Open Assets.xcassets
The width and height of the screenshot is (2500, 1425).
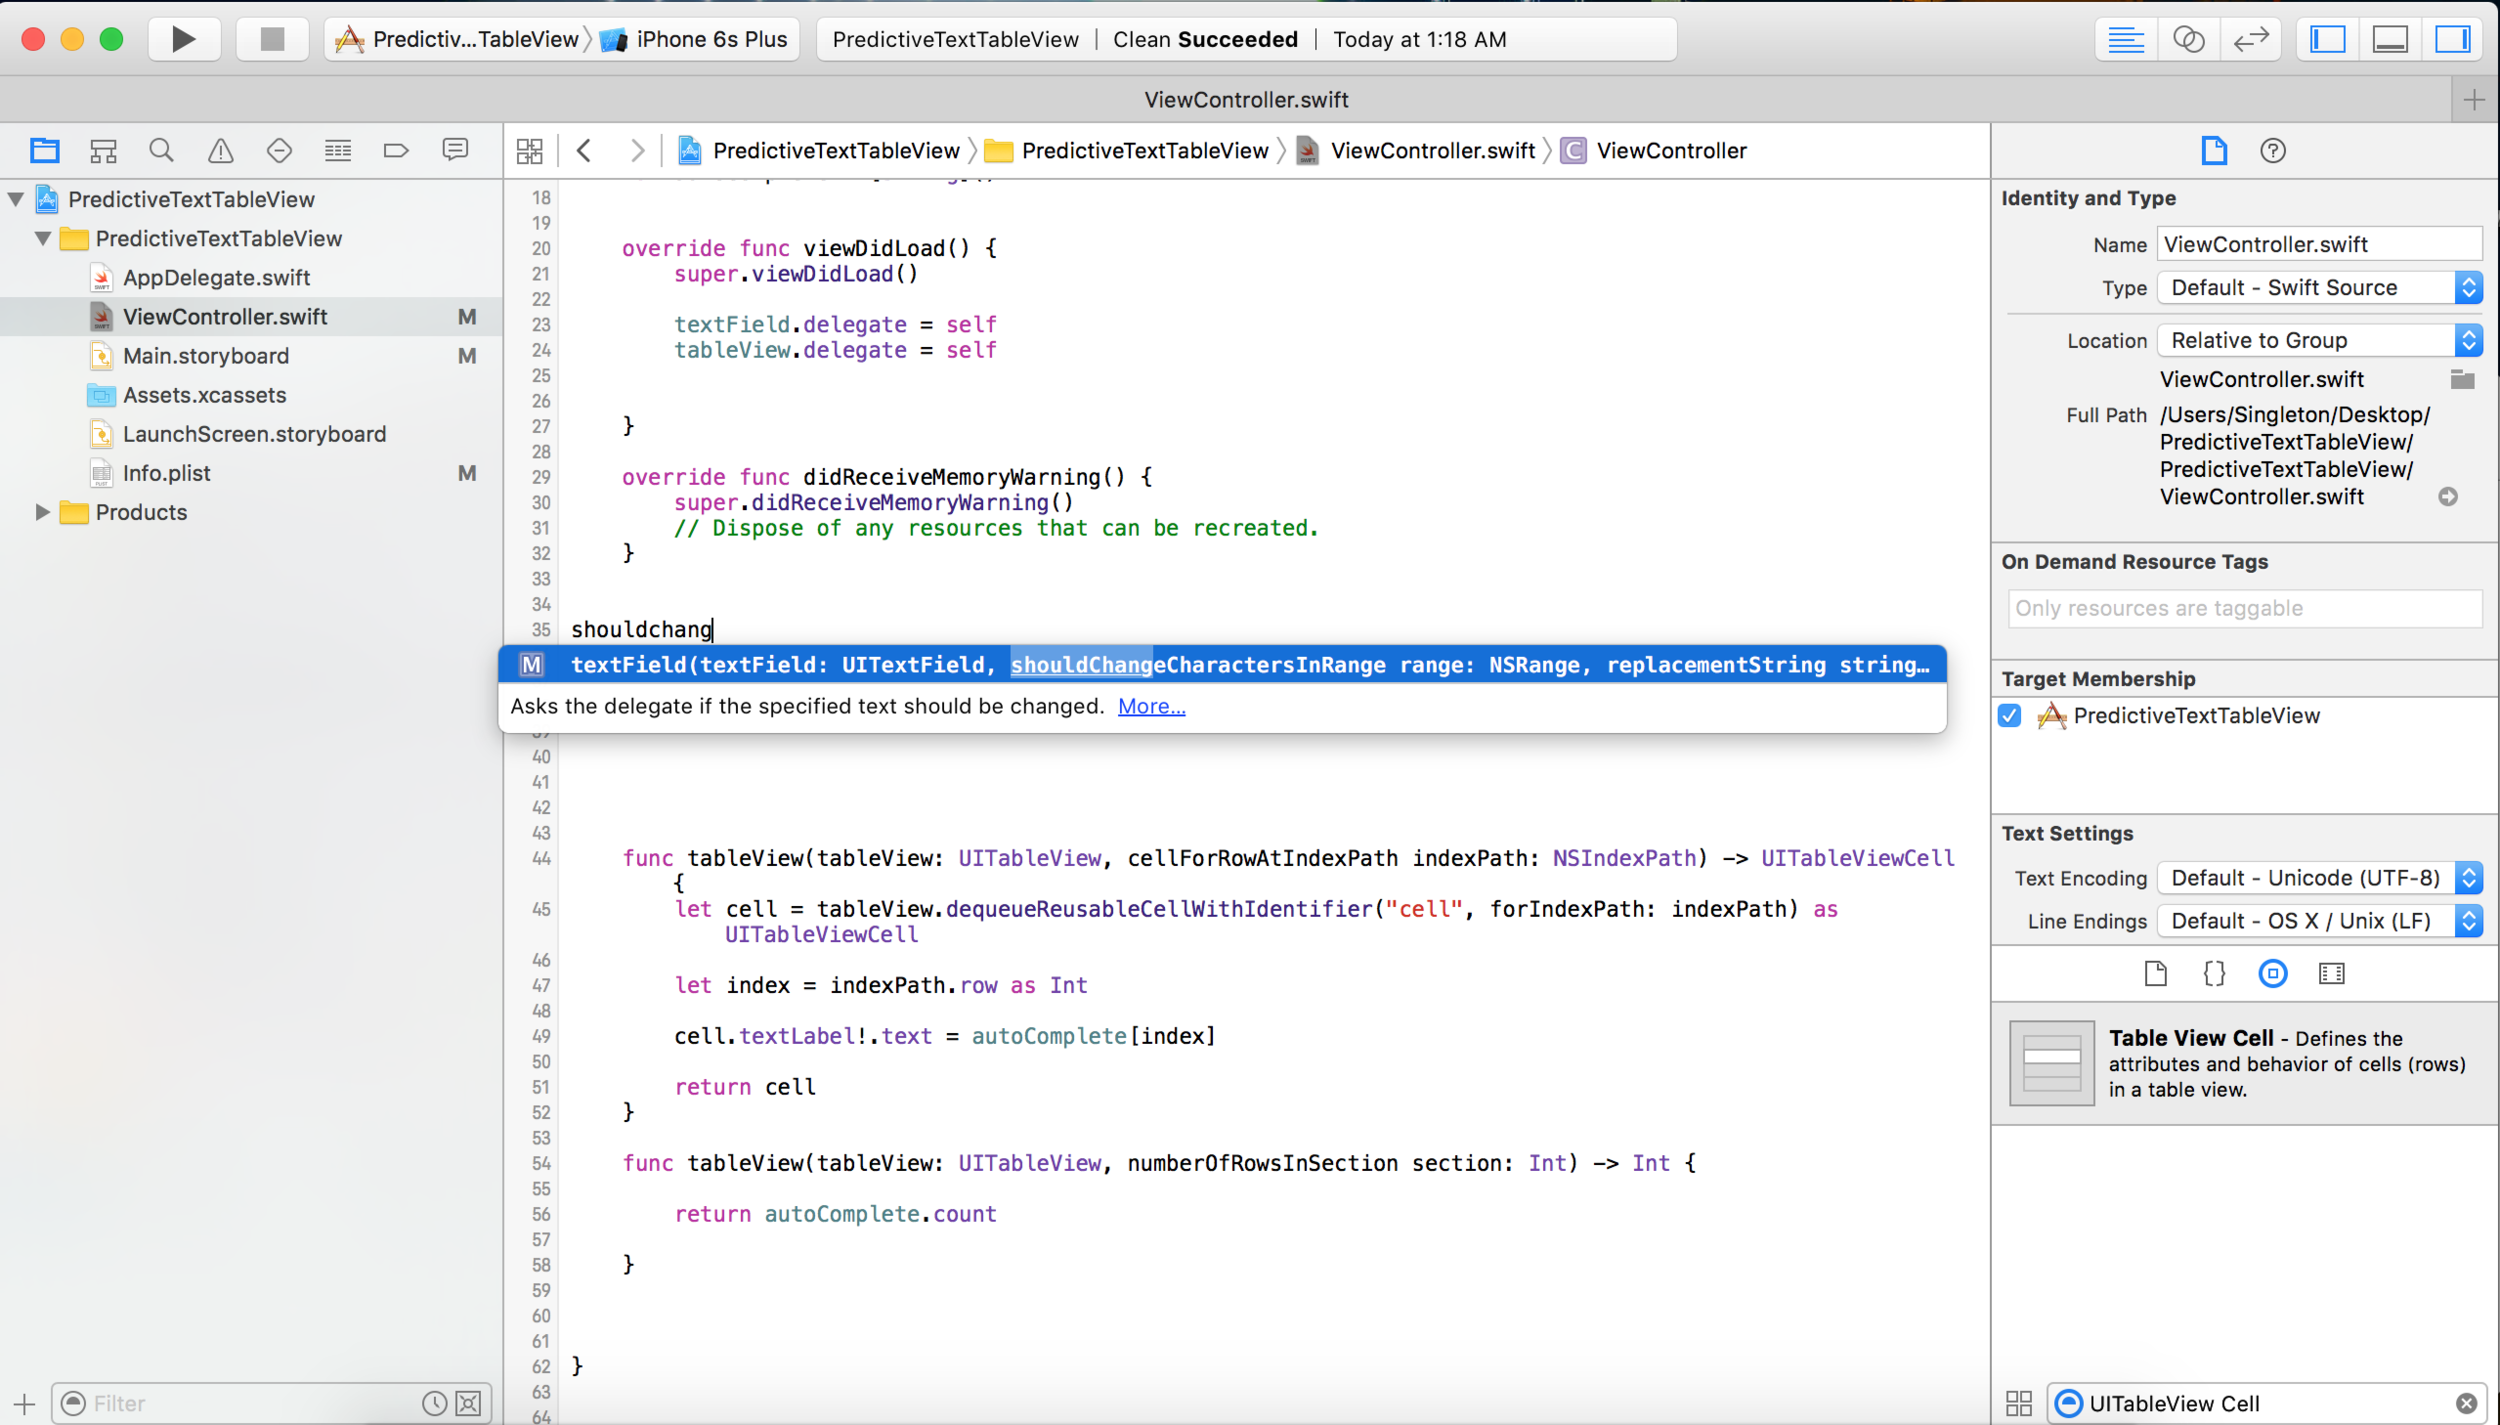point(204,394)
